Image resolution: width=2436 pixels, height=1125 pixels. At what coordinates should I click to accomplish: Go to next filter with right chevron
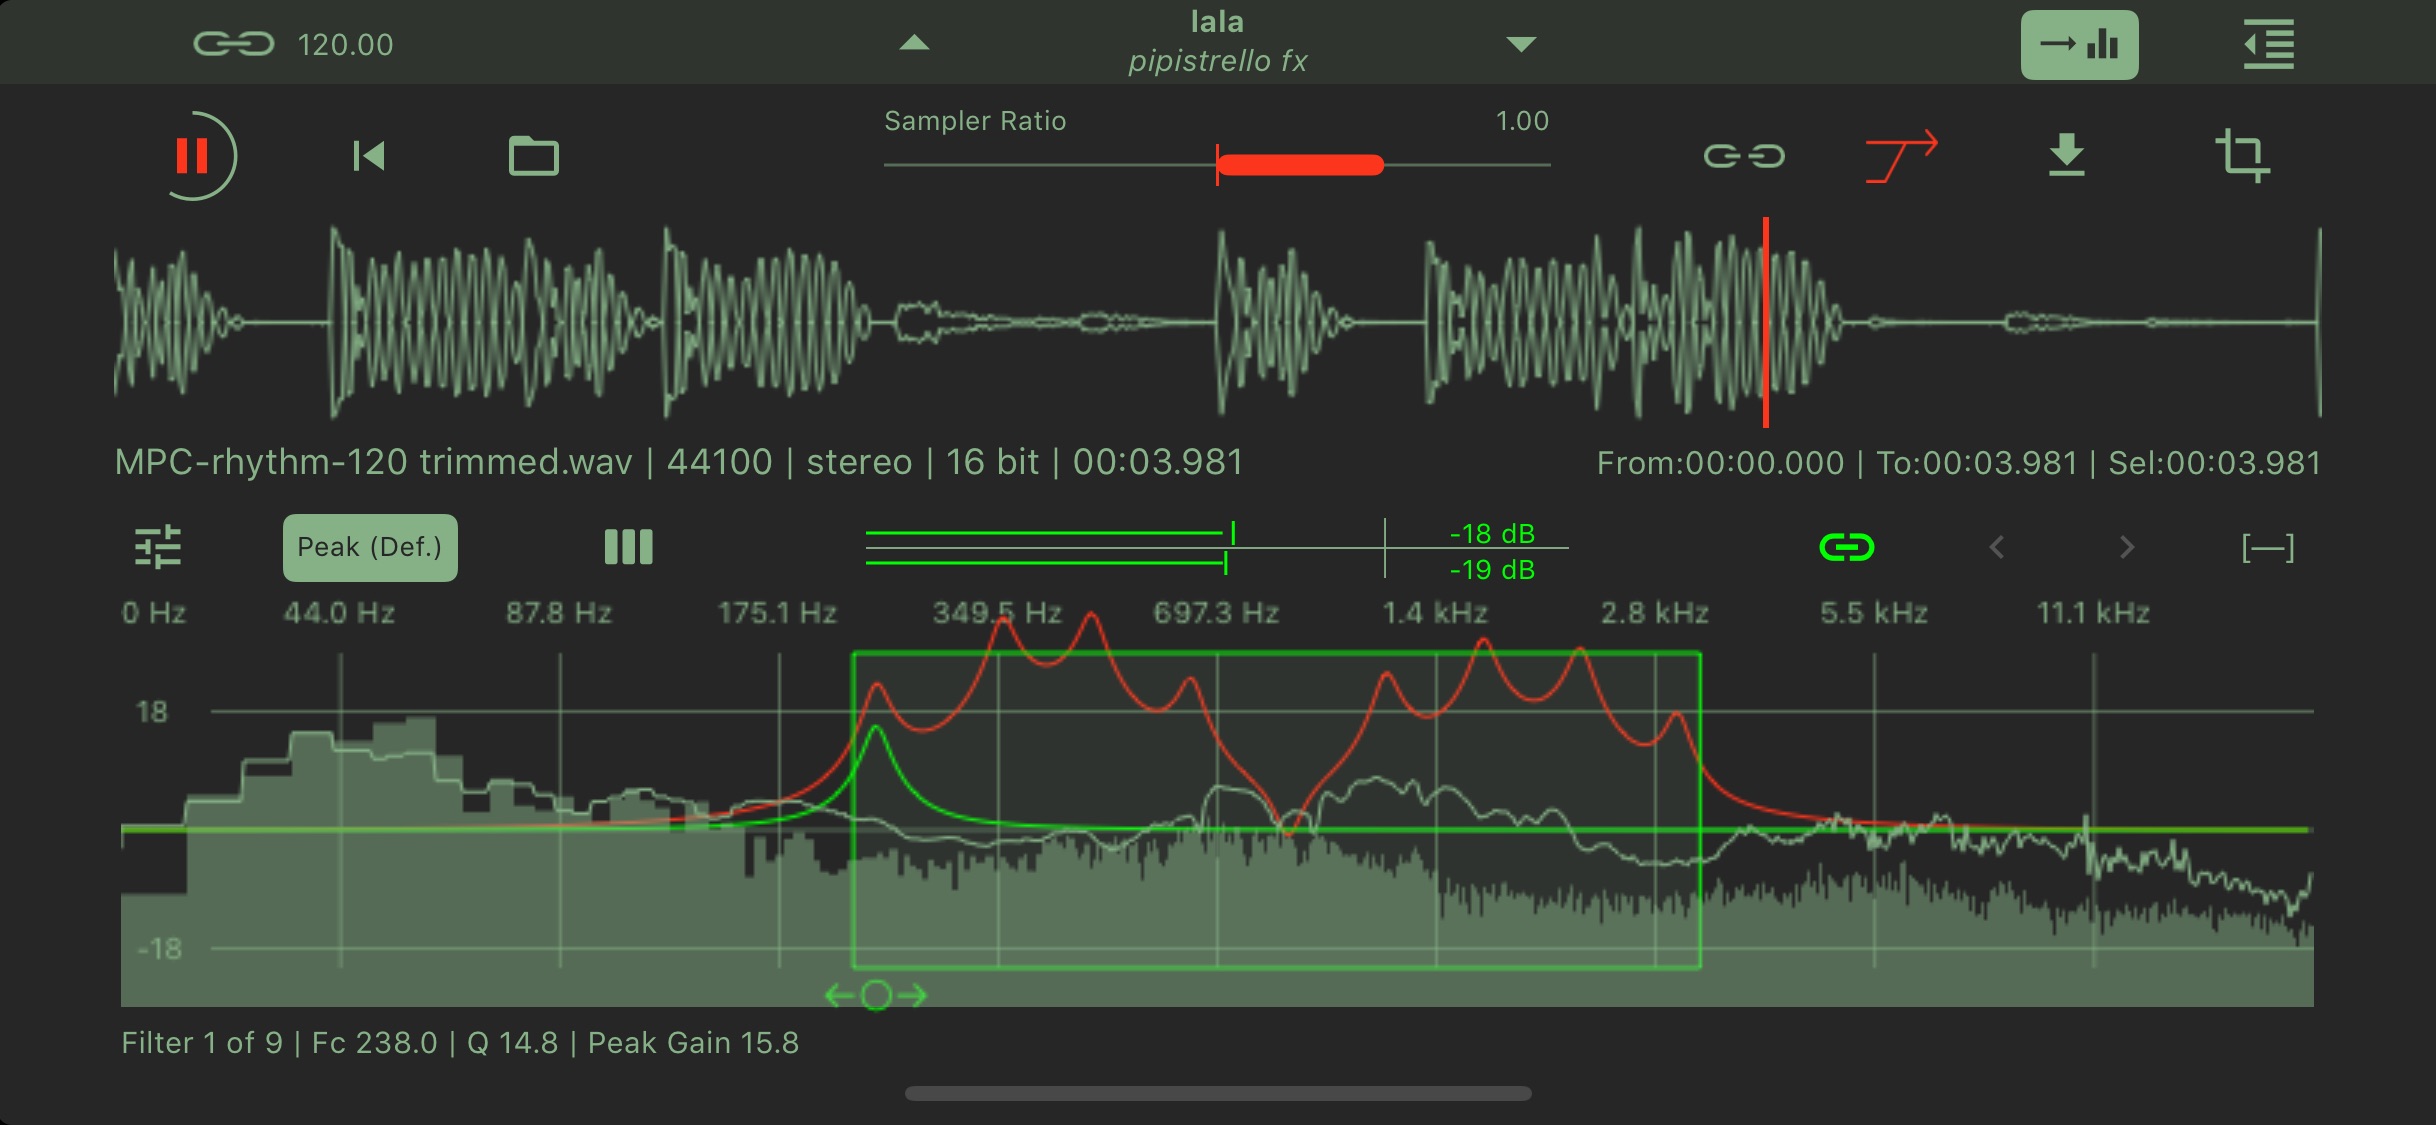(2127, 547)
